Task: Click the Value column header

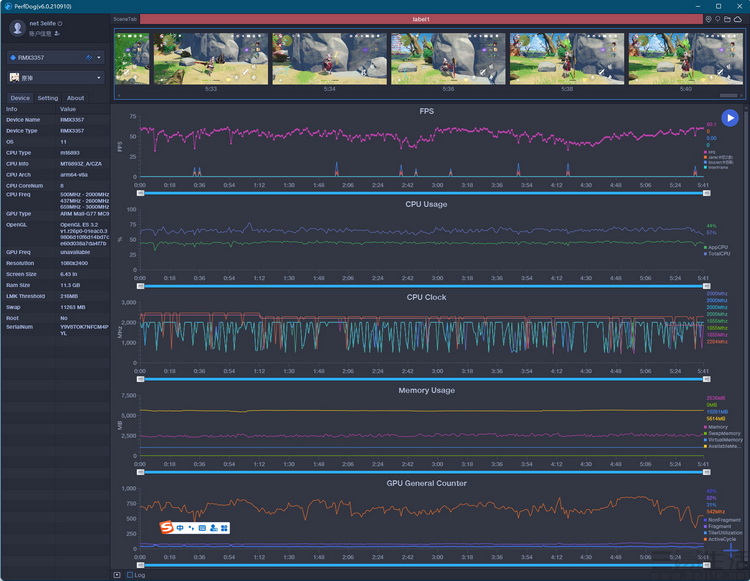Action: (68, 109)
